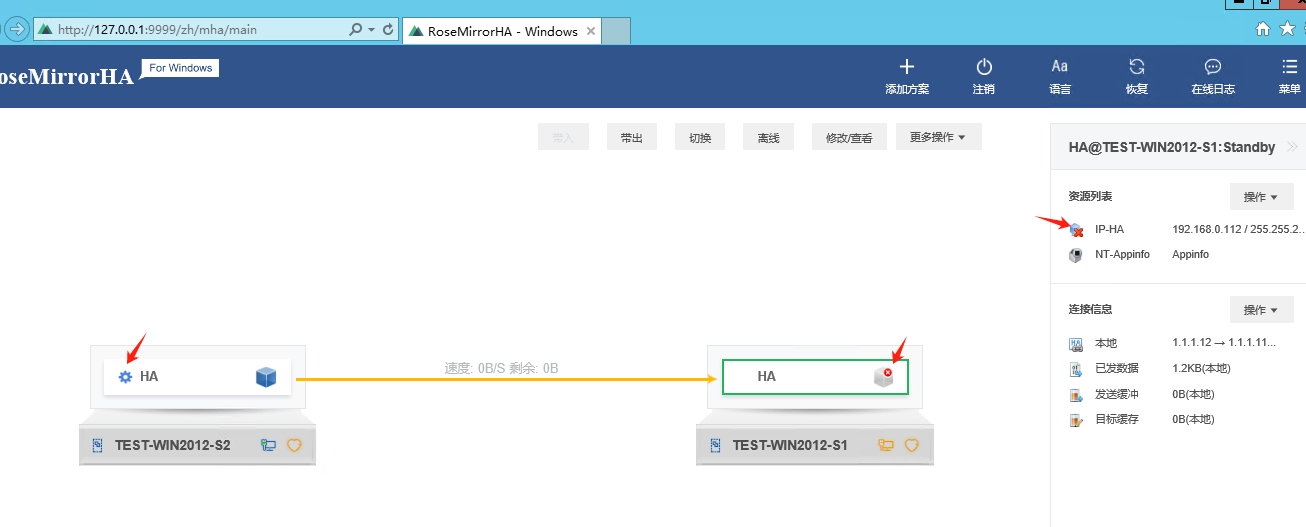Click the 发送缓冲 buffer icon
Image resolution: width=1306 pixels, height=527 pixels.
coord(1076,395)
